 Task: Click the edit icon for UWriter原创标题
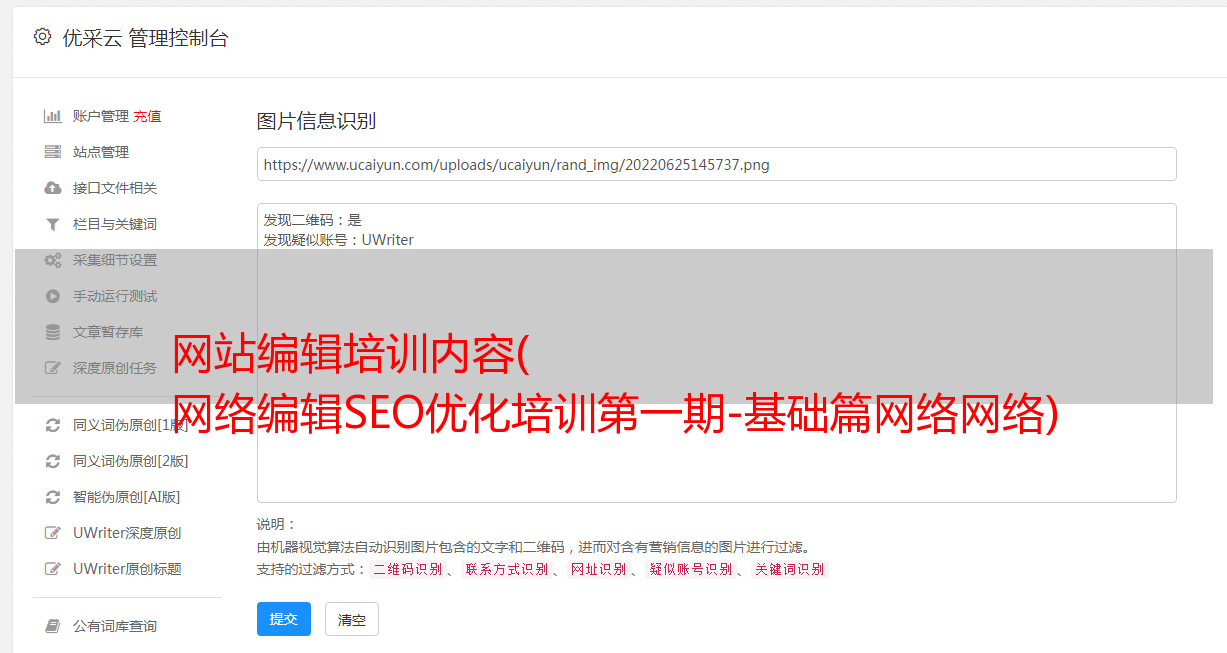[53, 569]
